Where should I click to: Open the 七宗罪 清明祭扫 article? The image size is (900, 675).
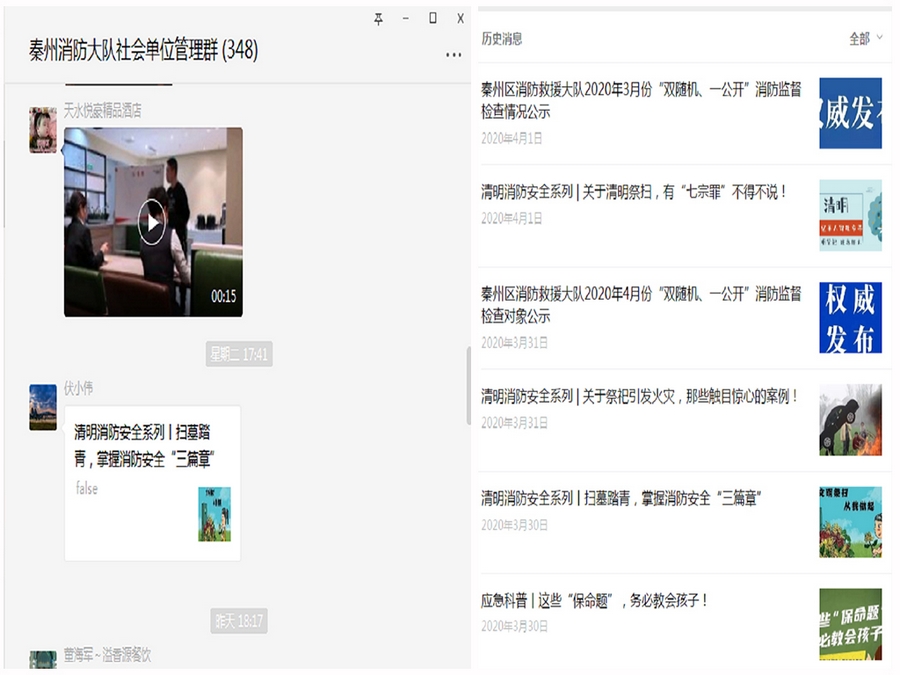click(x=633, y=192)
